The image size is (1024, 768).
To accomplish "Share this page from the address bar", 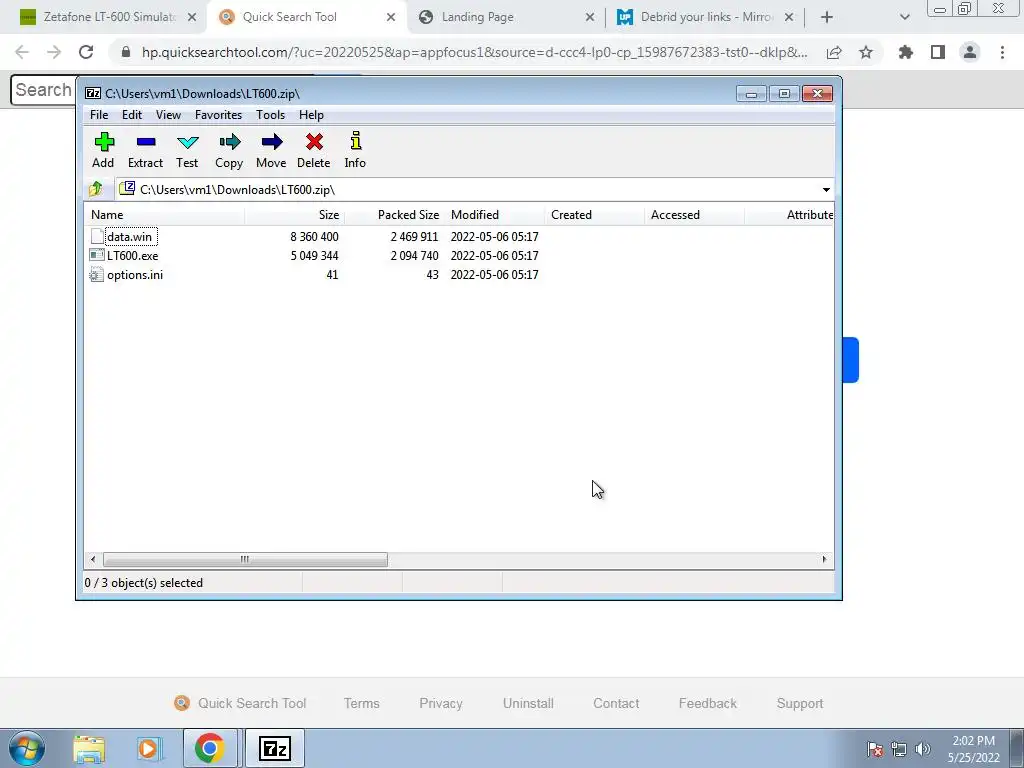I will click(834, 52).
